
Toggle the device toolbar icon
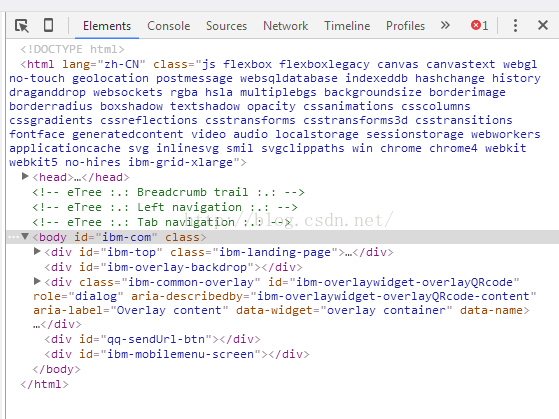48,26
